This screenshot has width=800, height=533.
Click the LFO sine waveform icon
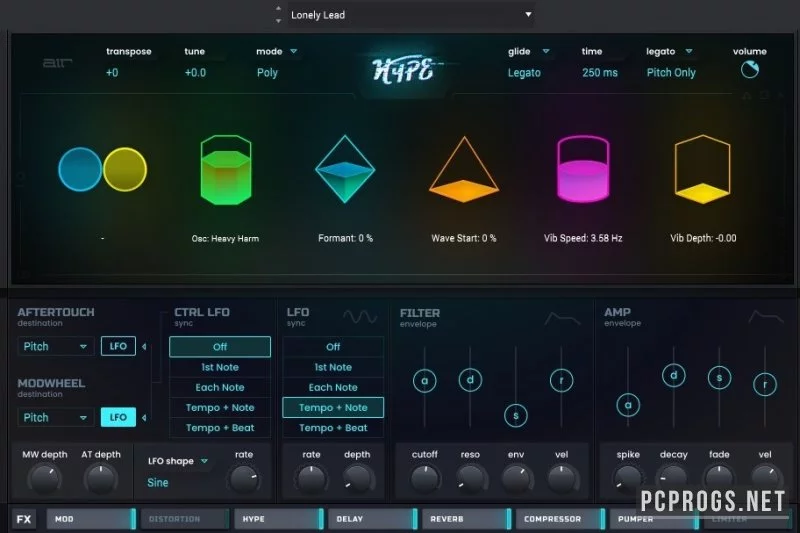pos(360,317)
